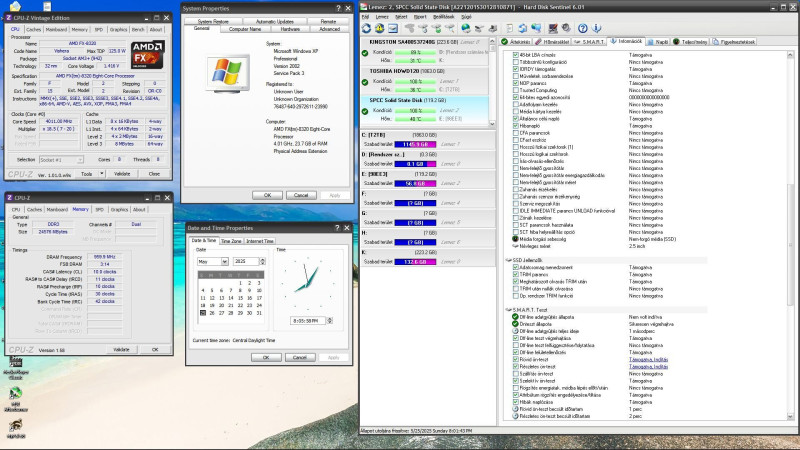The image size is (800, 450).
Task: Click the time input field showing 8:05:58 PM
Action: (x=308, y=320)
